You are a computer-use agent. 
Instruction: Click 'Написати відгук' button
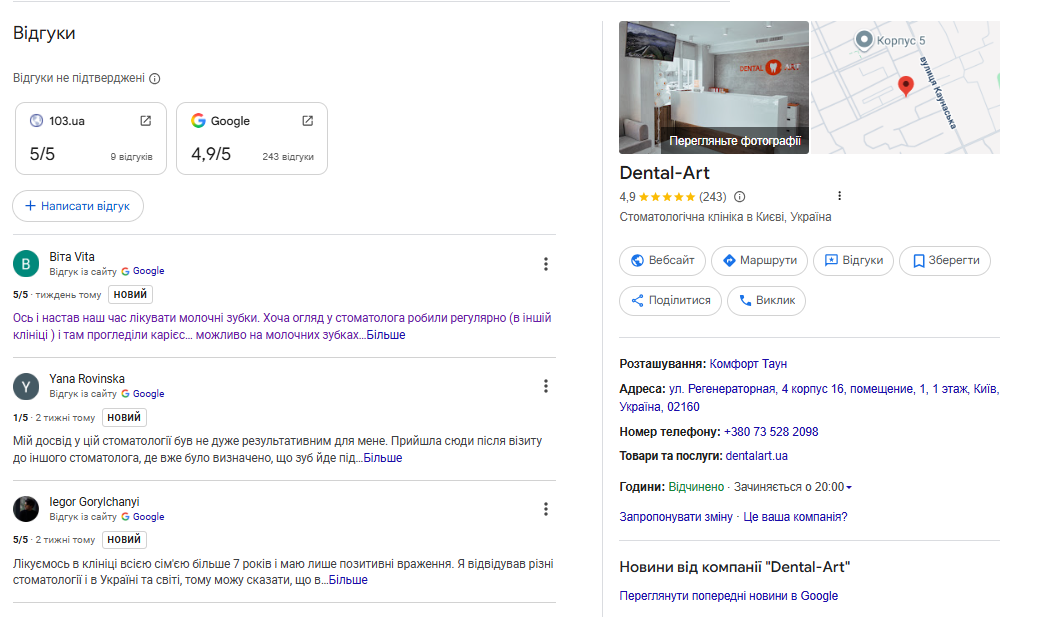78,206
